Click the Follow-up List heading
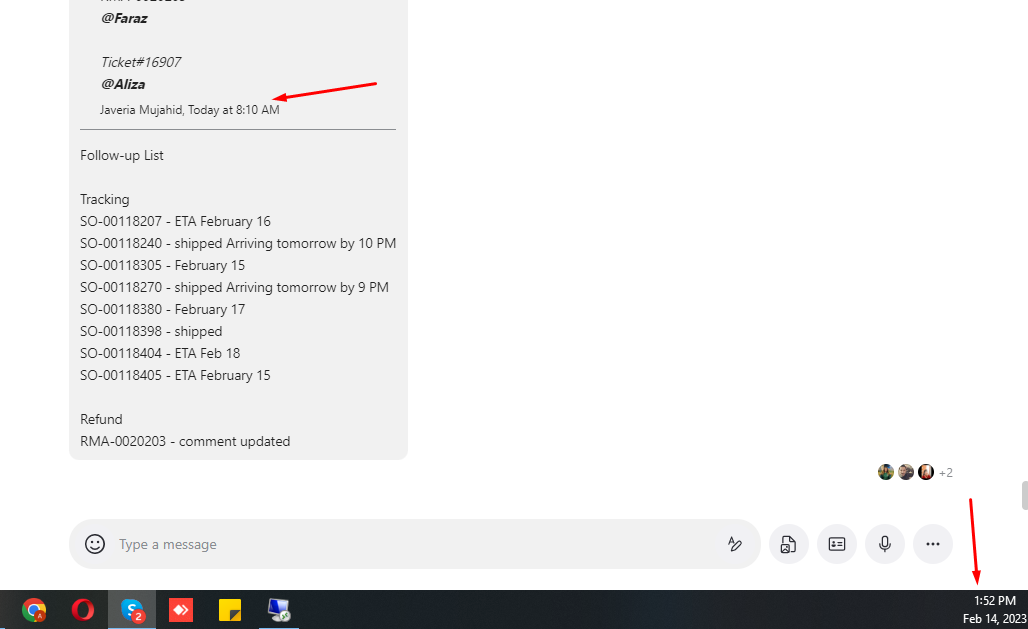Screen dimensions: 1028x629 (x=122, y=155)
